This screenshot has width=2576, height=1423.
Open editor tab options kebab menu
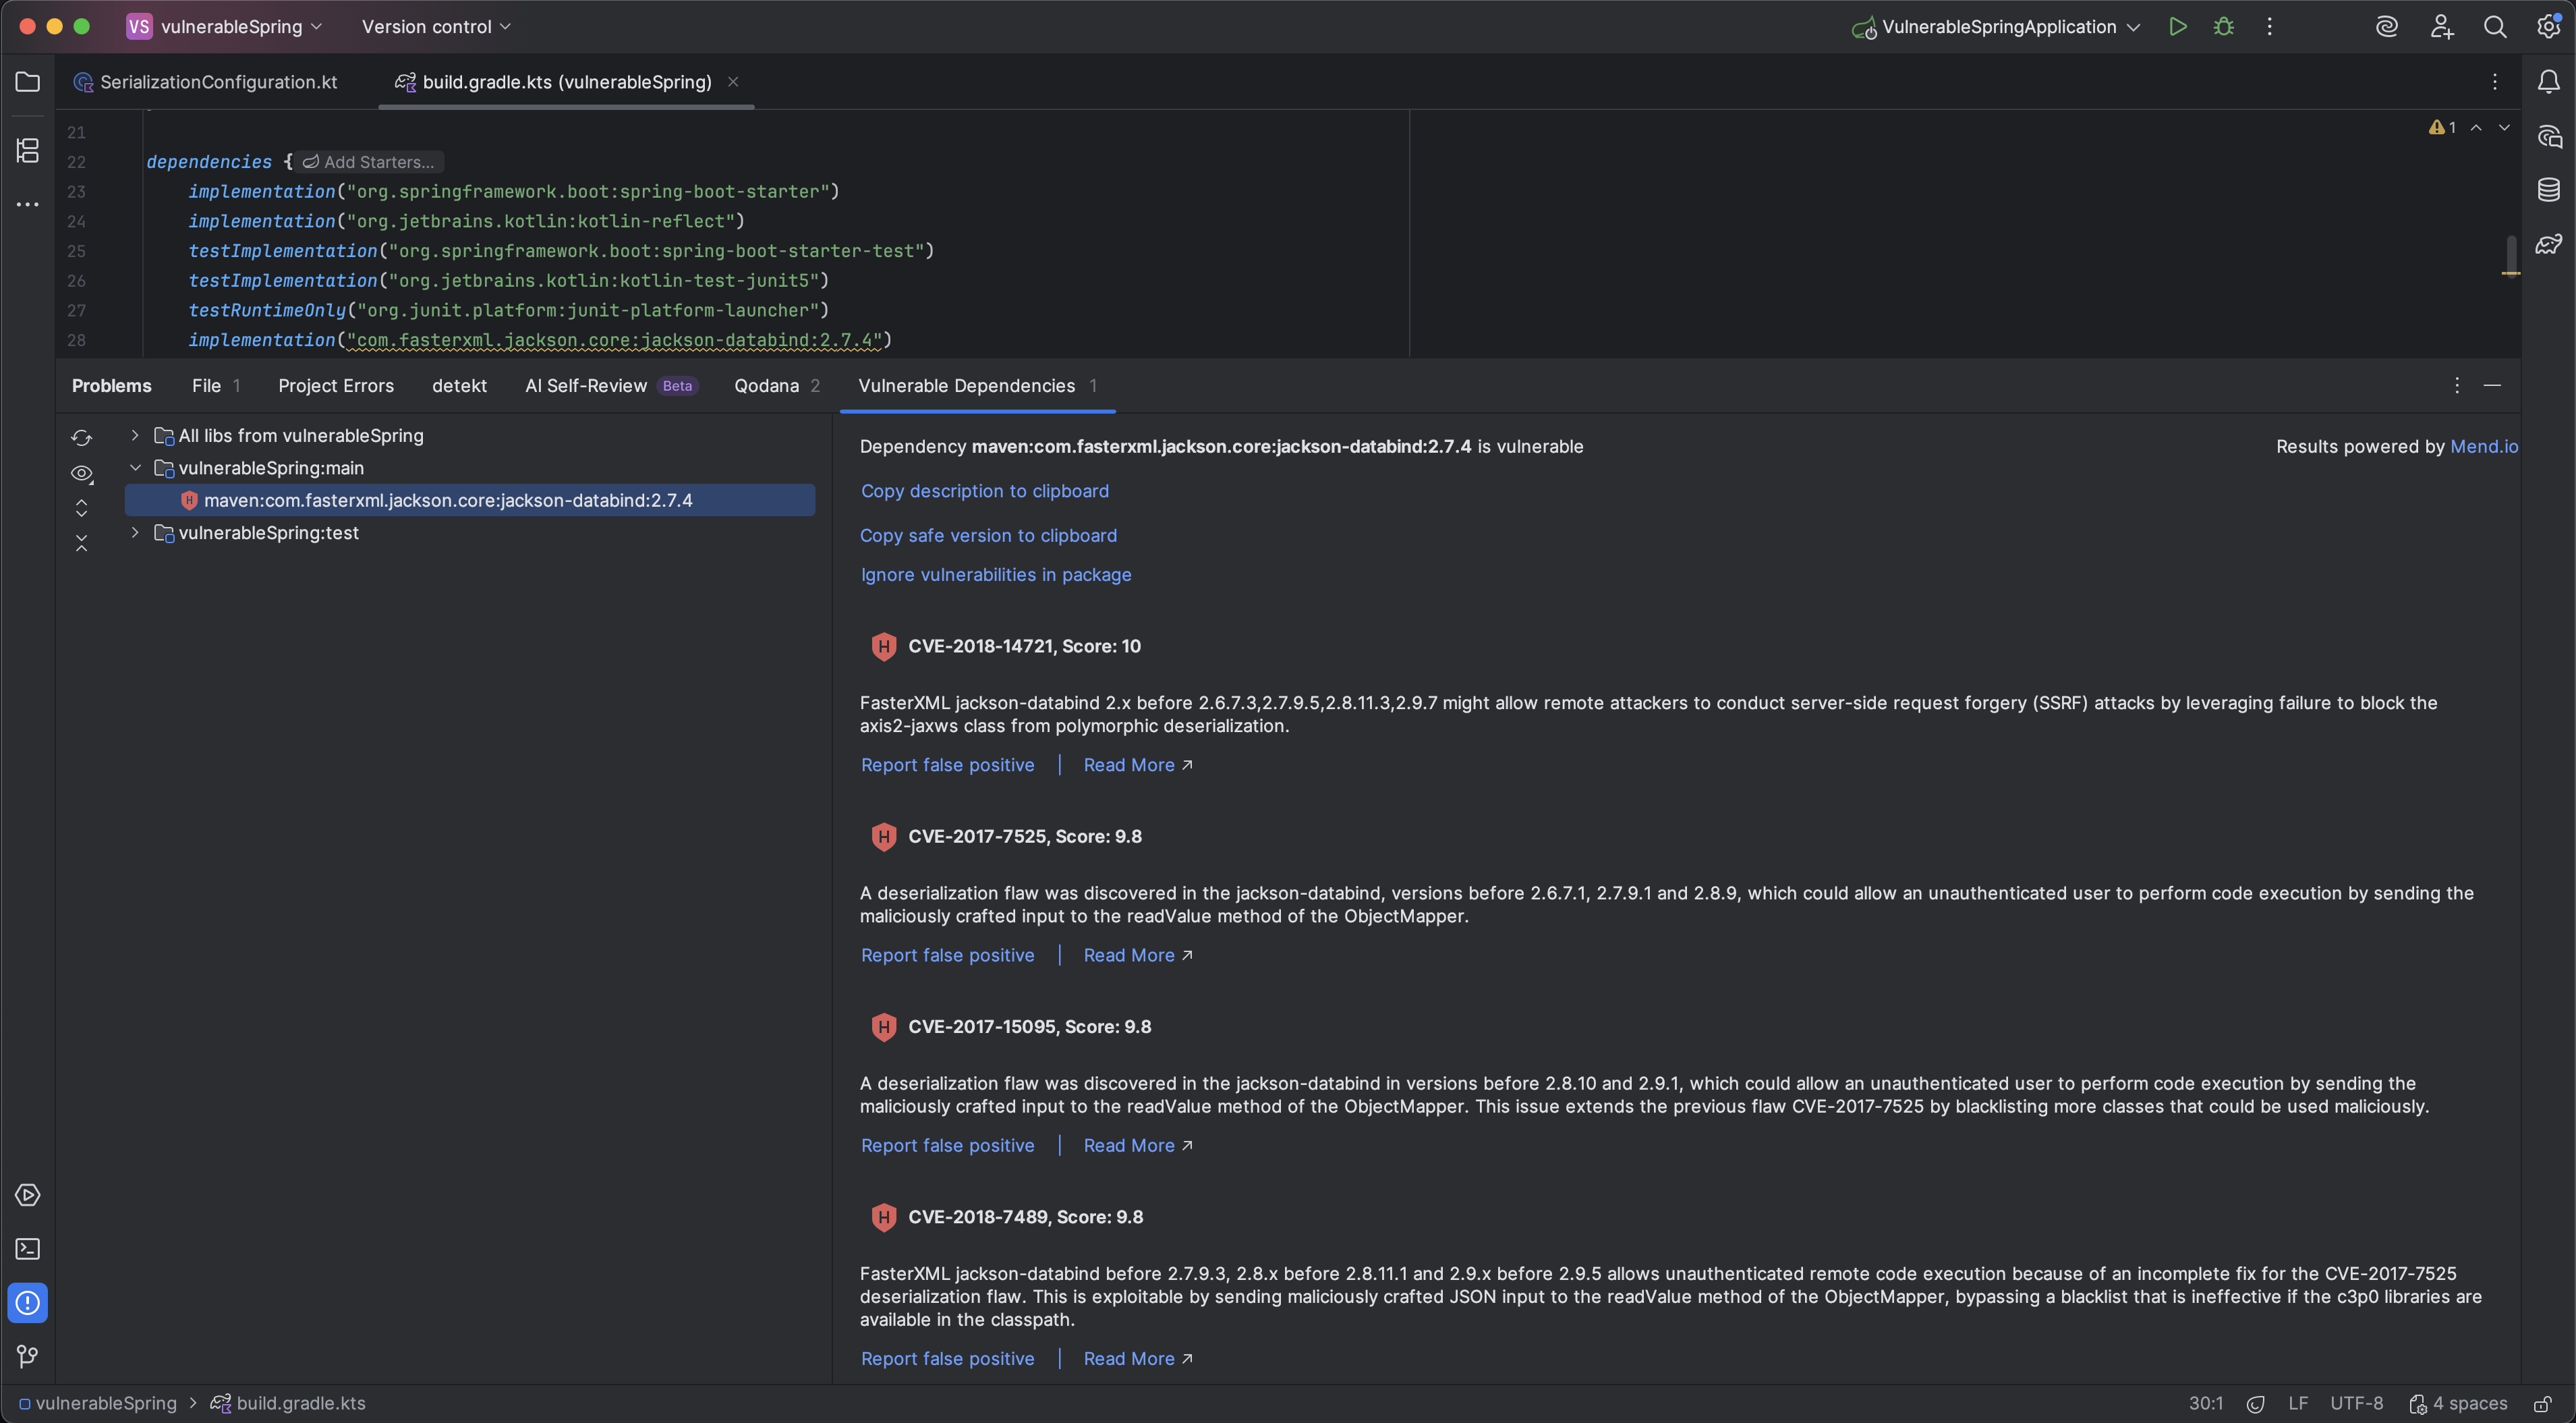pos(2495,82)
